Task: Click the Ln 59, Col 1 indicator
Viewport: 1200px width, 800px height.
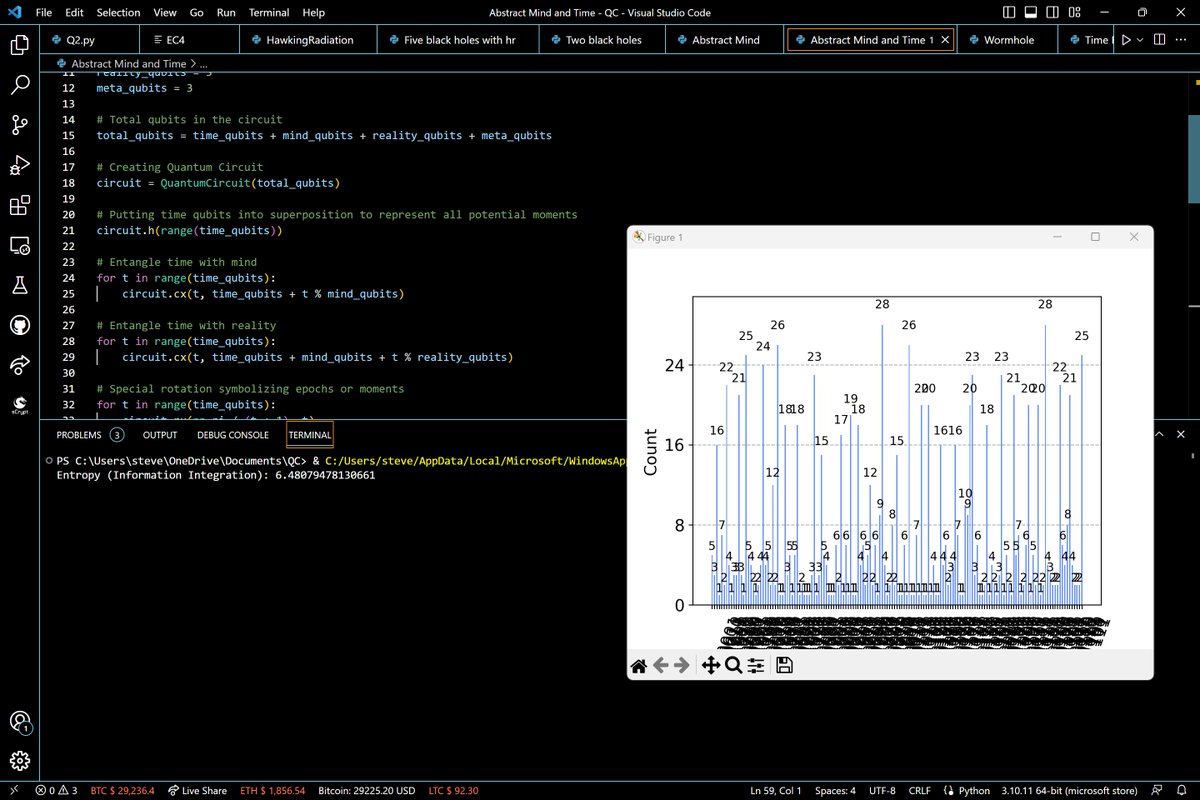Action: coord(776,791)
